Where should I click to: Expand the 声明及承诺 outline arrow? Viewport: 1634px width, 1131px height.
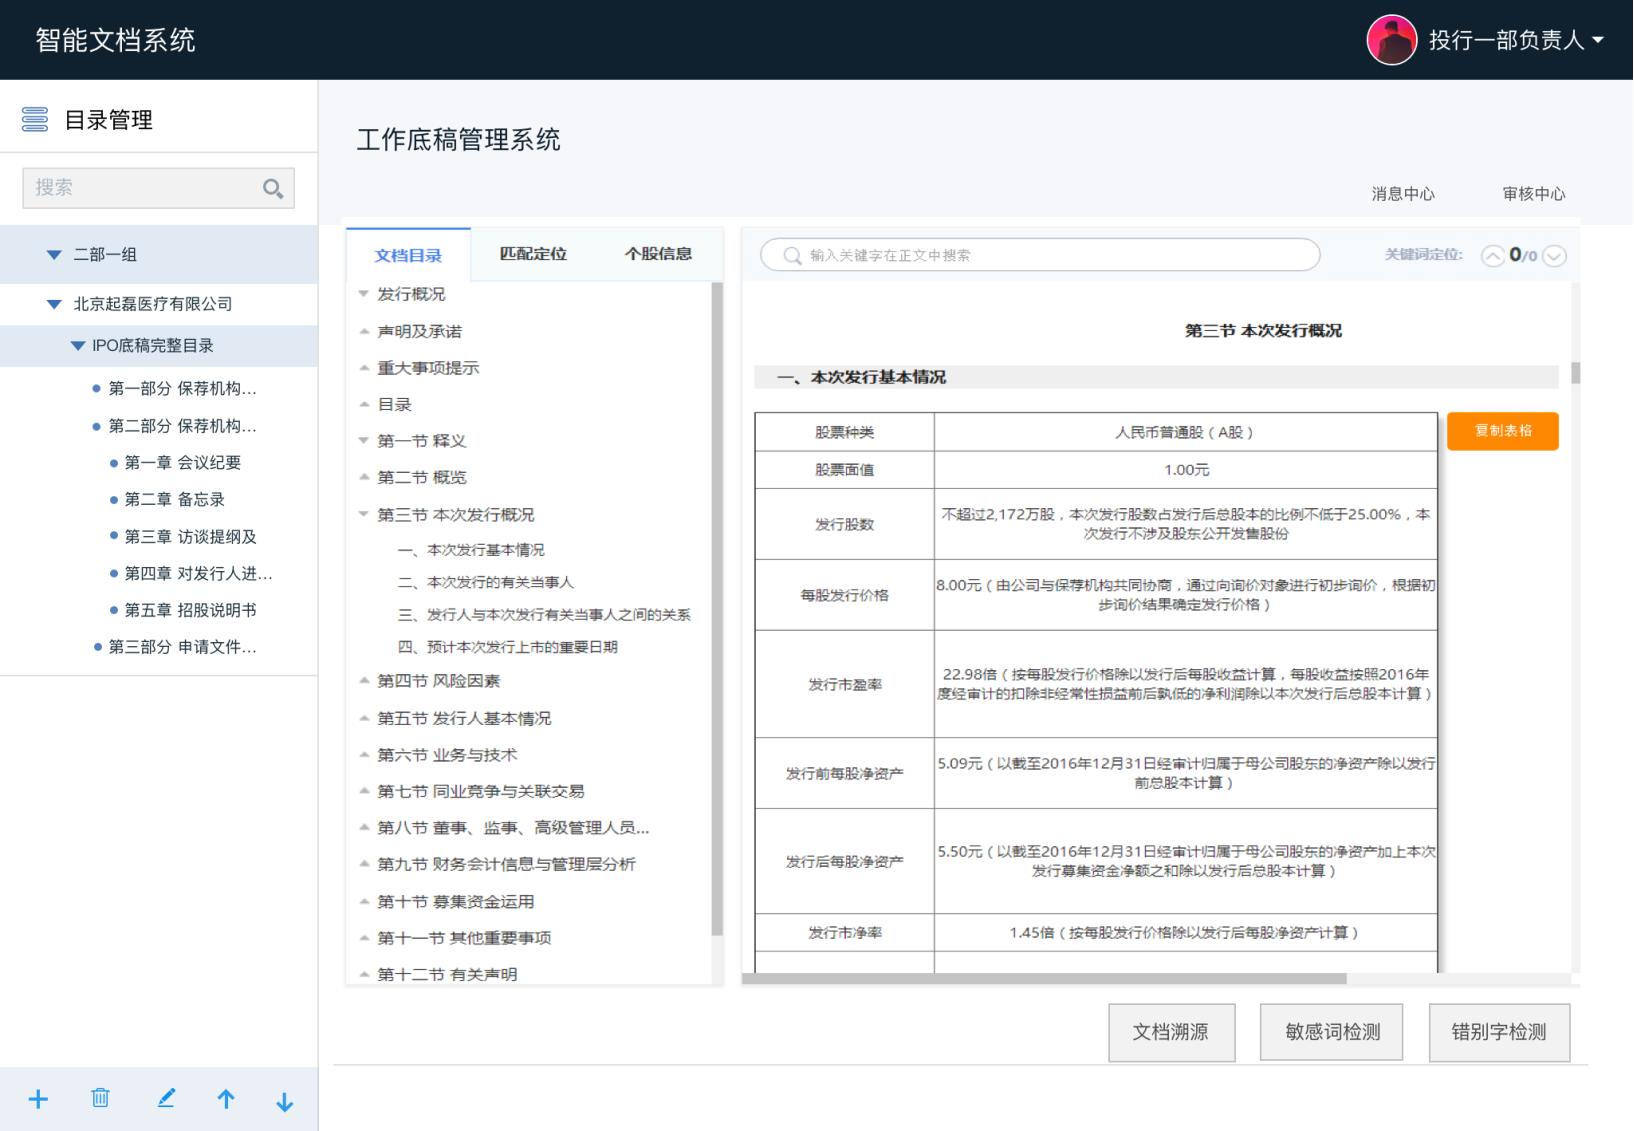(x=364, y=331)
